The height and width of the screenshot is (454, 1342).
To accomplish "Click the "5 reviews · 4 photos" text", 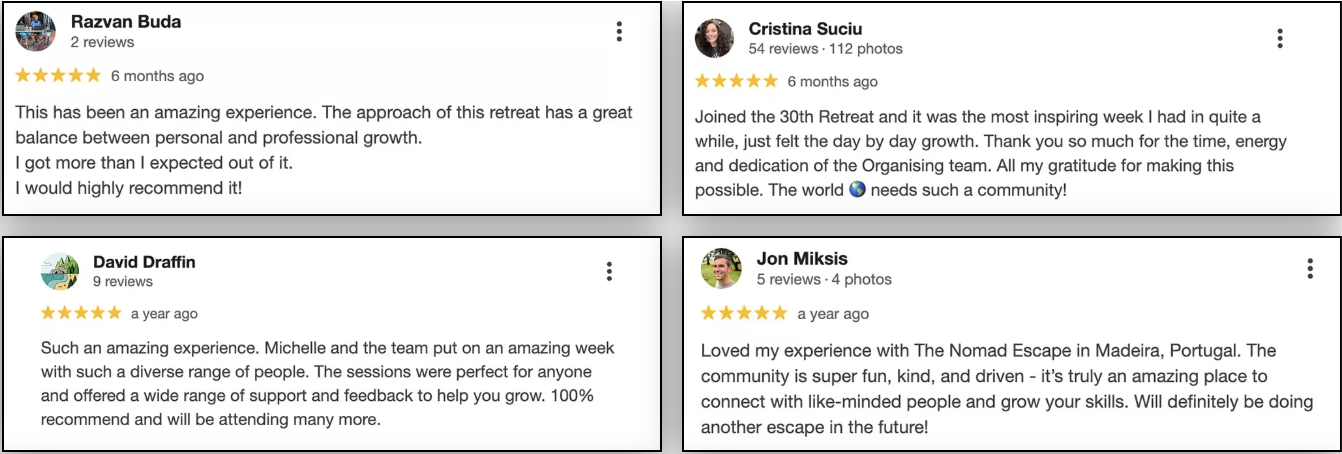I will [824, 280].
